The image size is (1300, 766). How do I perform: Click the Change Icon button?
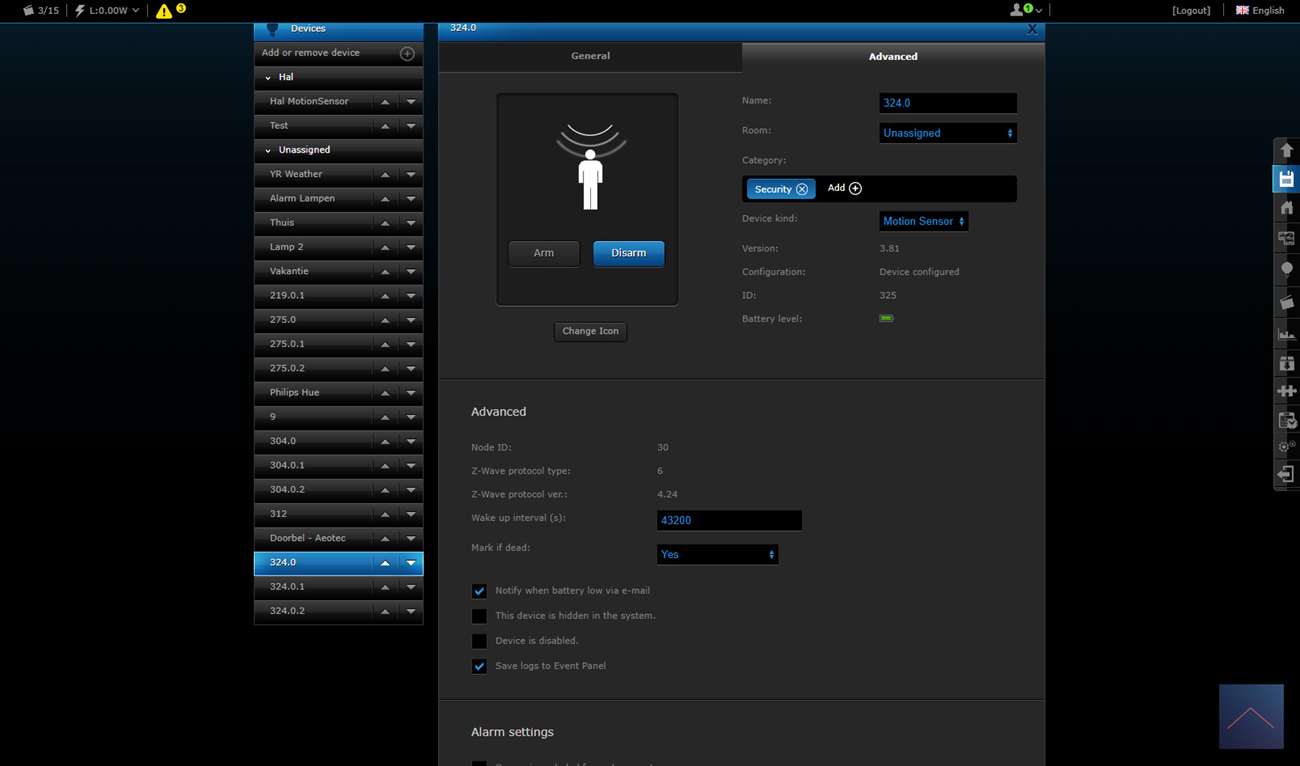pos(590,331)
